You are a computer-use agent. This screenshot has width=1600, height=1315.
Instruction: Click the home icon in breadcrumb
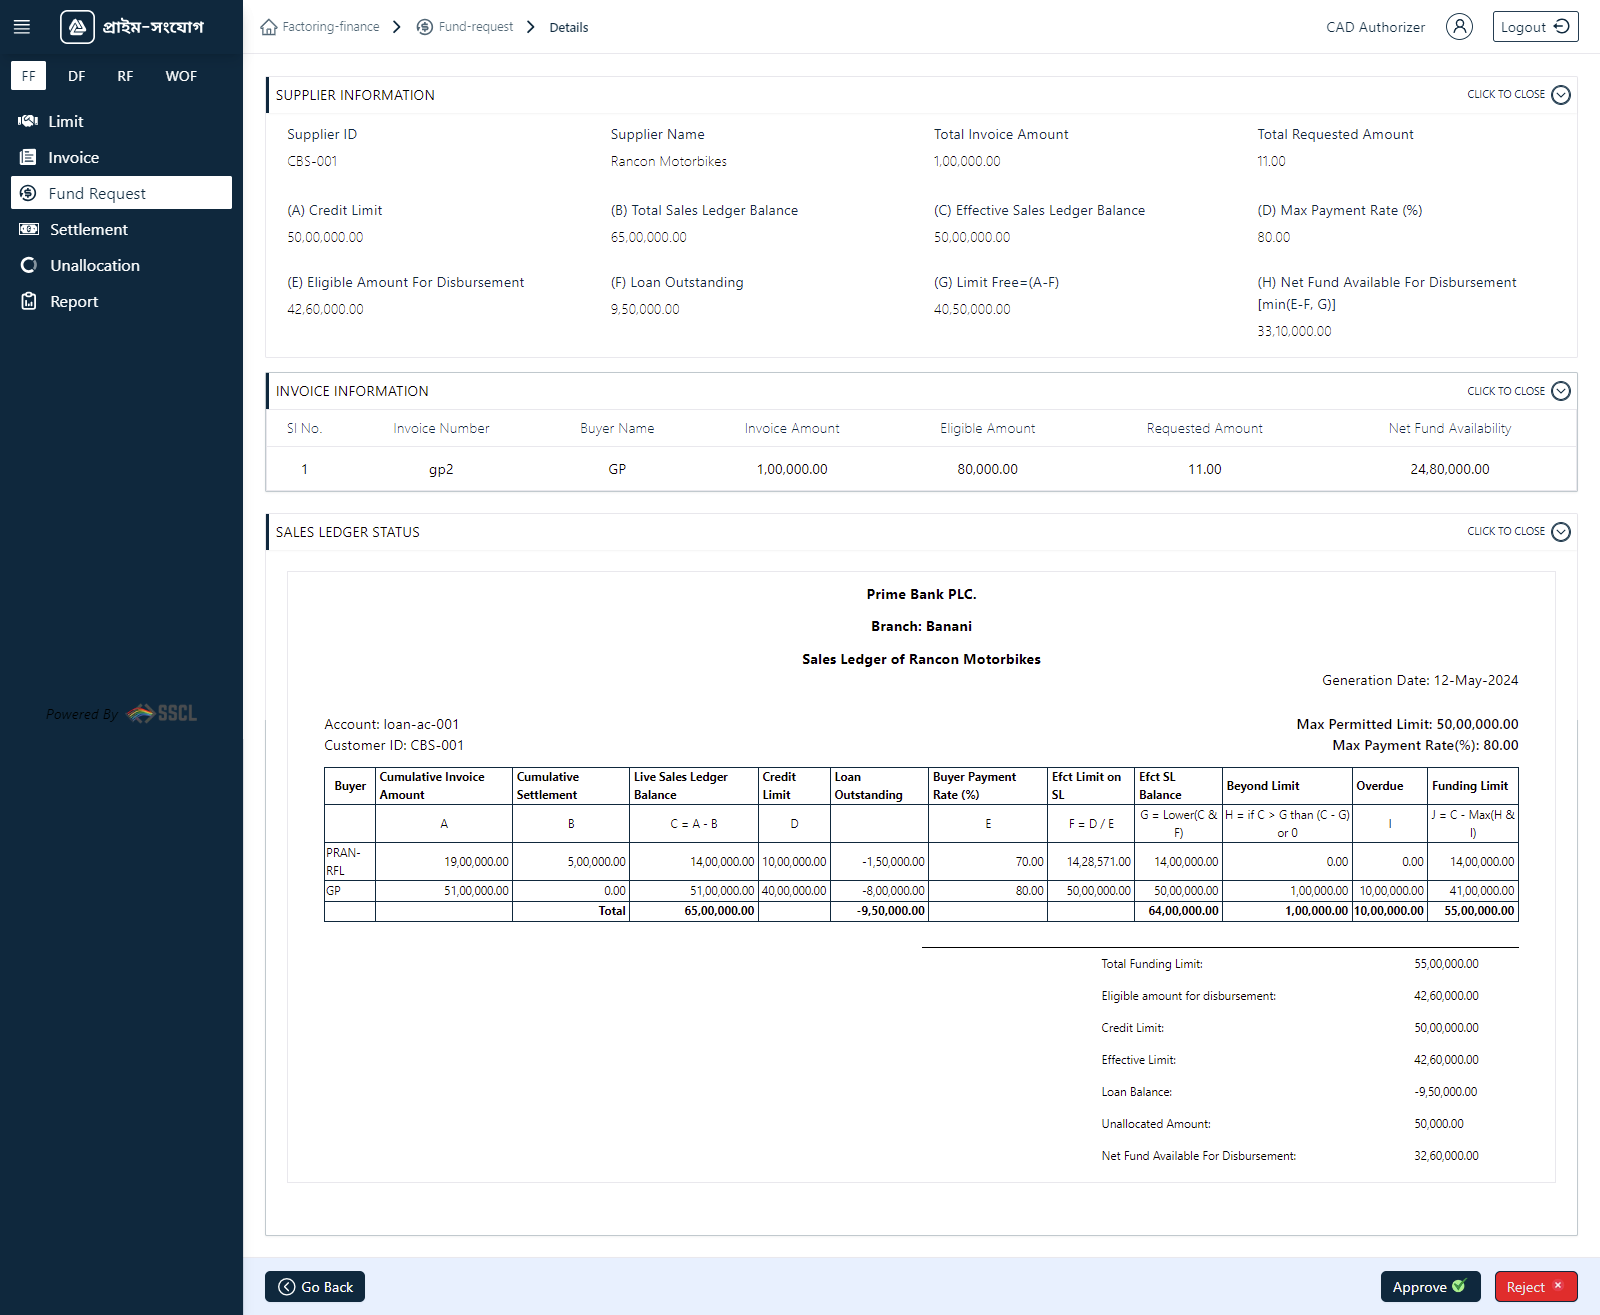pos(269,27)
